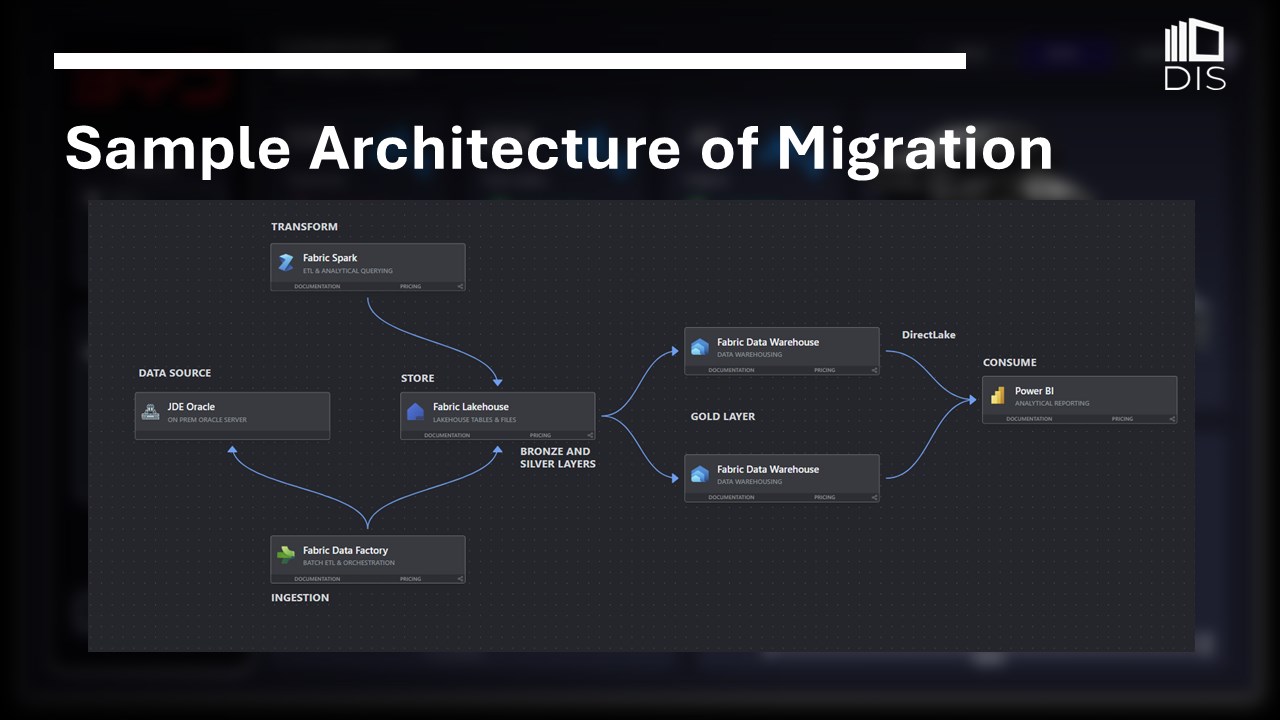Open the Fabric Data Factory DOCUMENTATION link
This screenshot has width=1280, height=720.
pyautogui.click(x=317, y=579)
